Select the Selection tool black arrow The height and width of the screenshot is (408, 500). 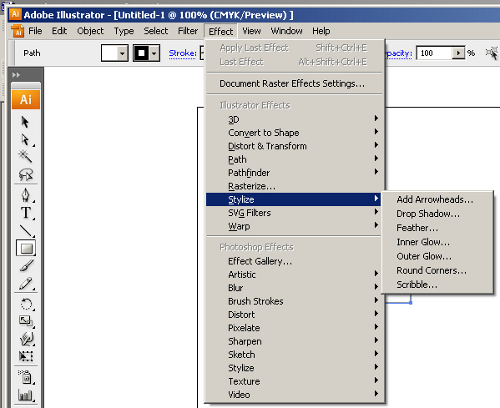pyautogui.click(x=25, y=122)
